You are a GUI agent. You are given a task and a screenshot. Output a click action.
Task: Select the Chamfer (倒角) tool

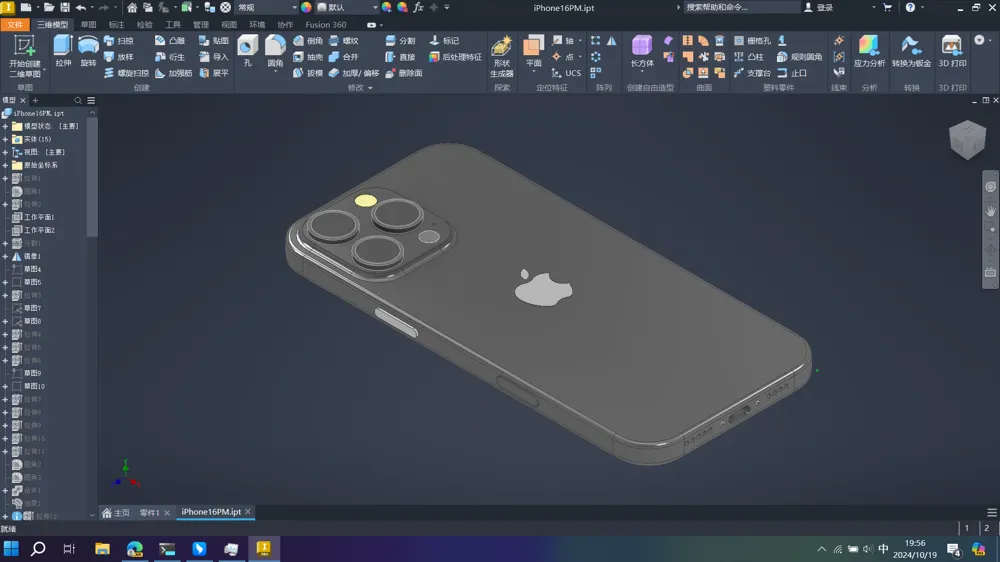(308, 41)
